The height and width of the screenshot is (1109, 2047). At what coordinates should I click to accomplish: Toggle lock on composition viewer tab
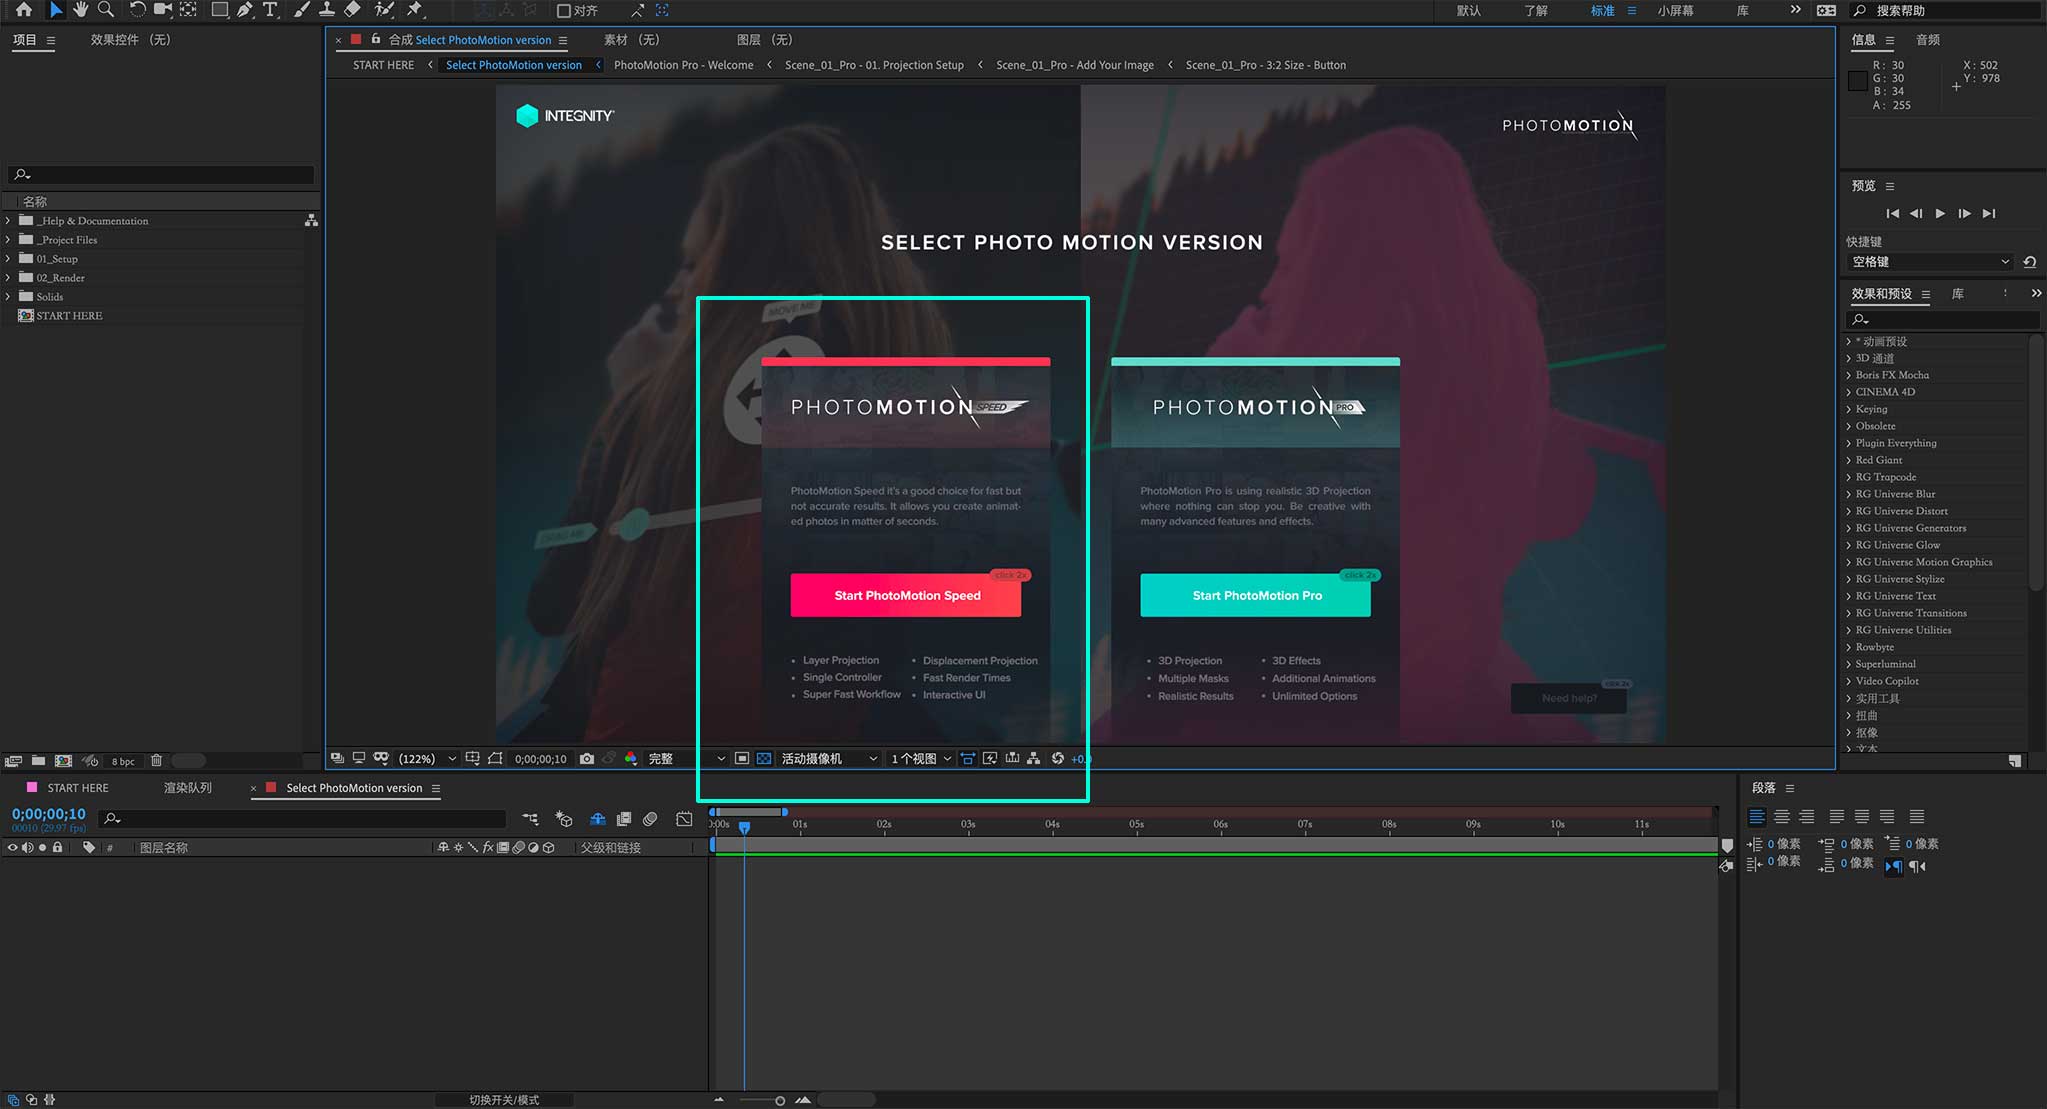375,39
